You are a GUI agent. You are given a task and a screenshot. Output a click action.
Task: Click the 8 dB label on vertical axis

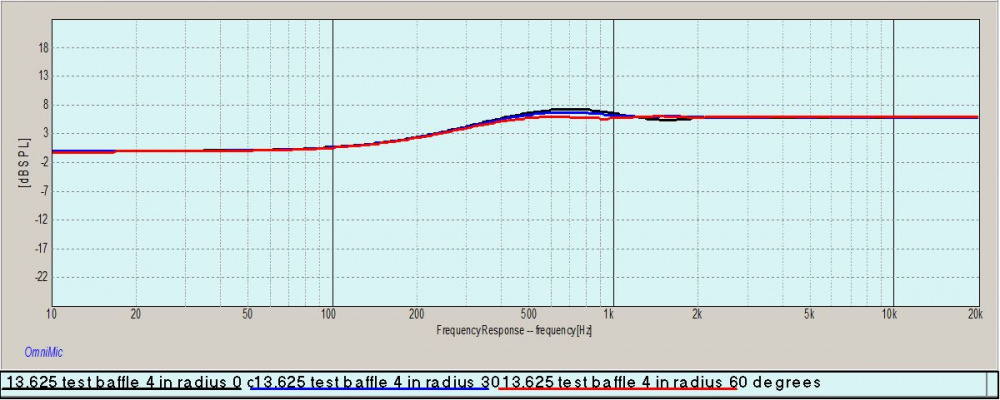point(44,104)
